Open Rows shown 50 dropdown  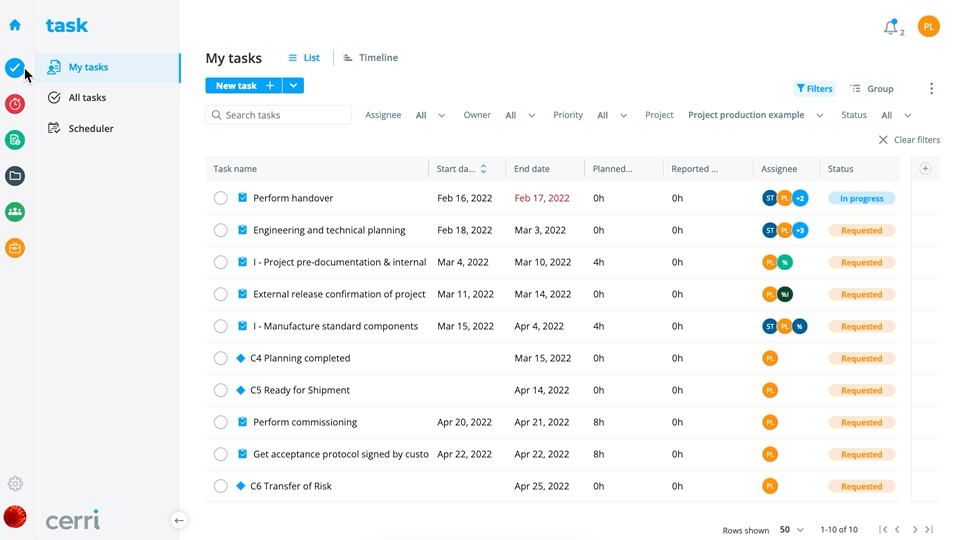click(791, 530)
